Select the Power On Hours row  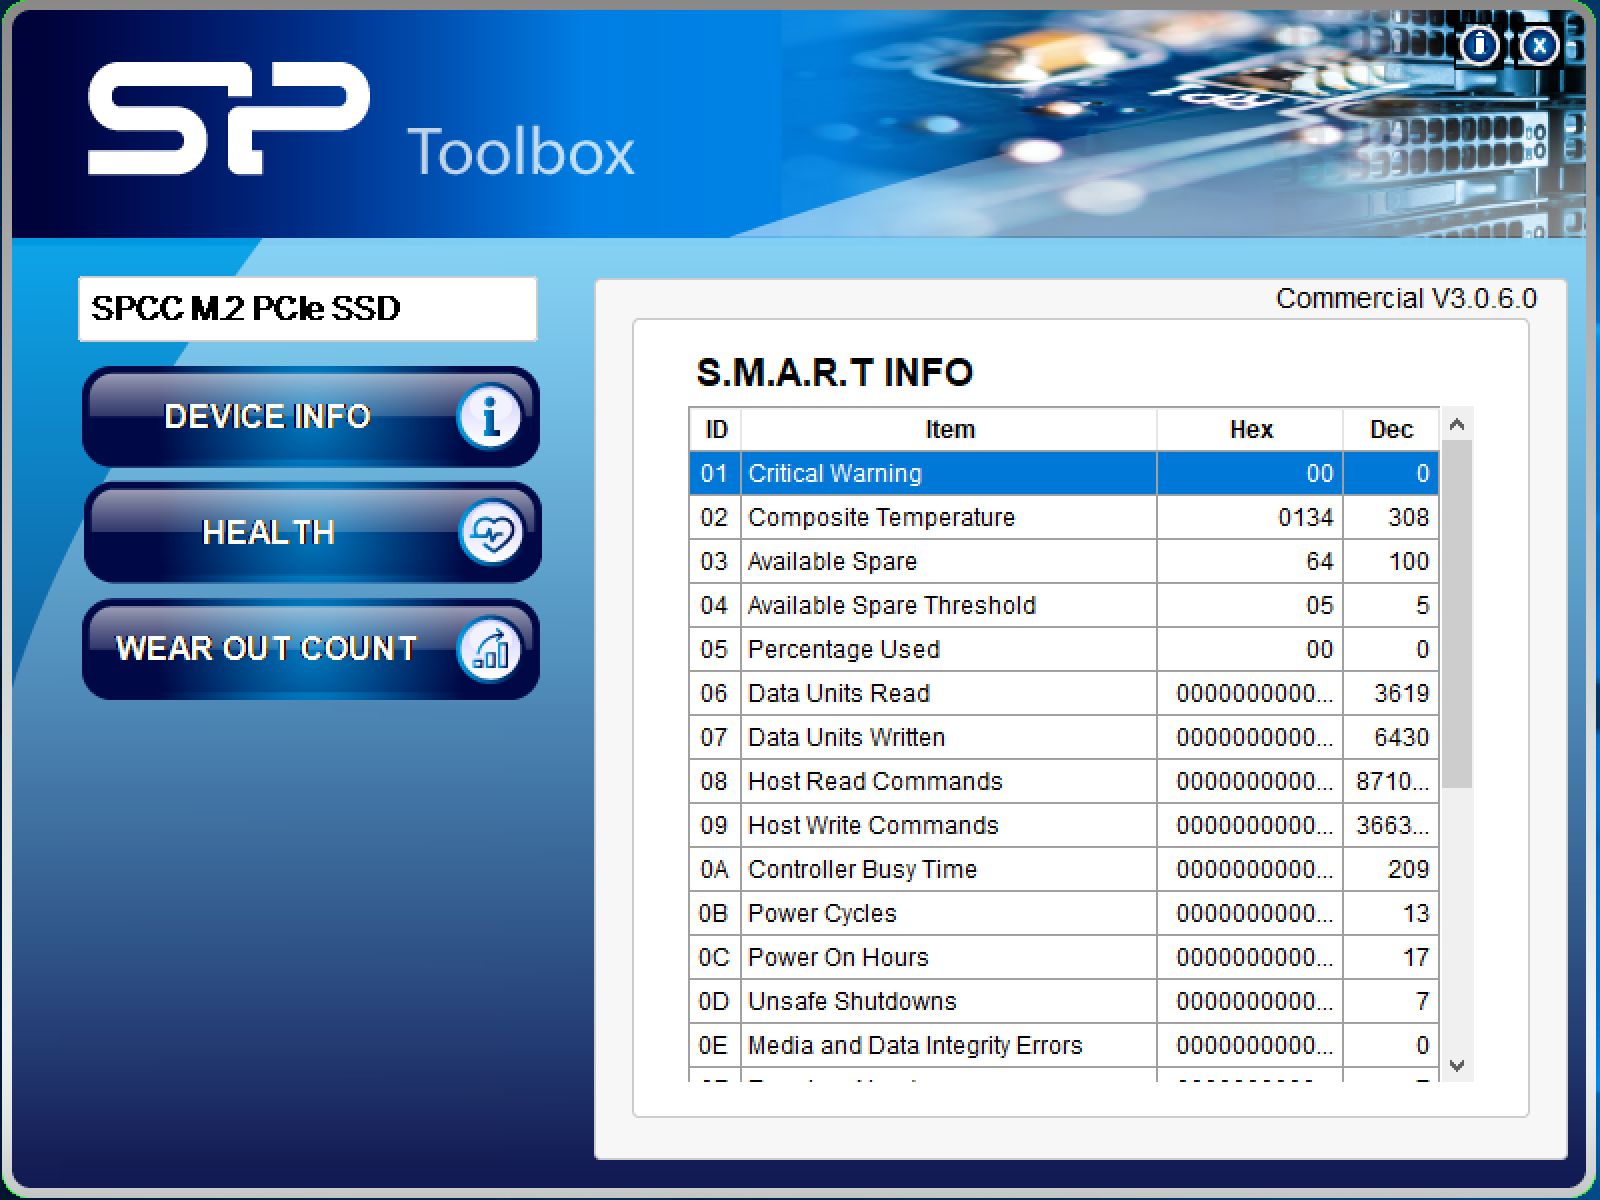pyautogui.click(x=1064, y=957)
